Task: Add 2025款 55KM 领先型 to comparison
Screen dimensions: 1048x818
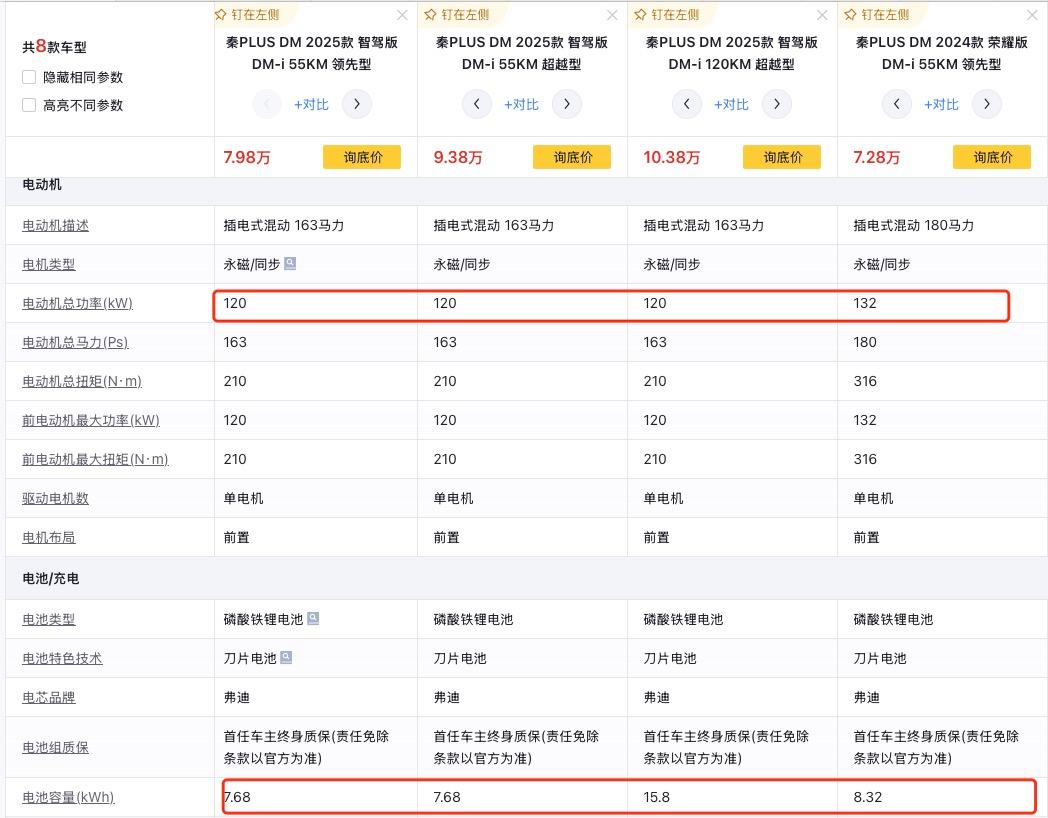Action: pyautogui.click(x=311, y=105)
